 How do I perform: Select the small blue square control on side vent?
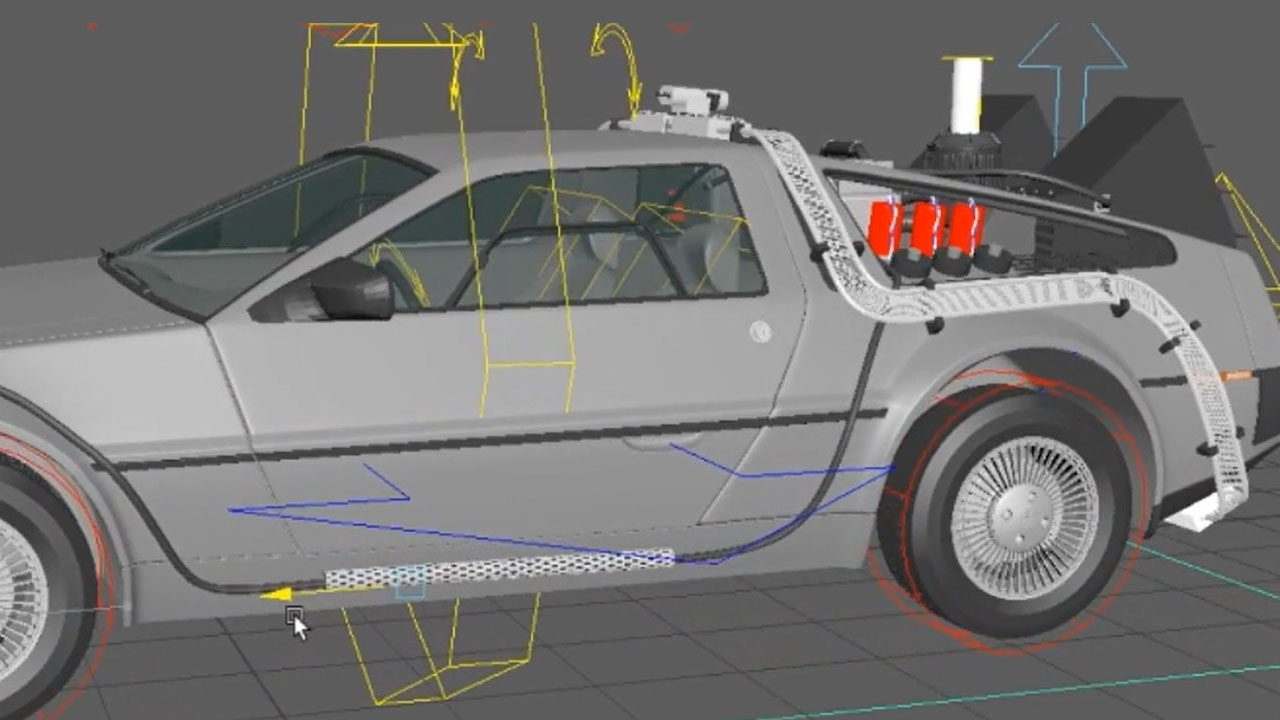point(410,584)
